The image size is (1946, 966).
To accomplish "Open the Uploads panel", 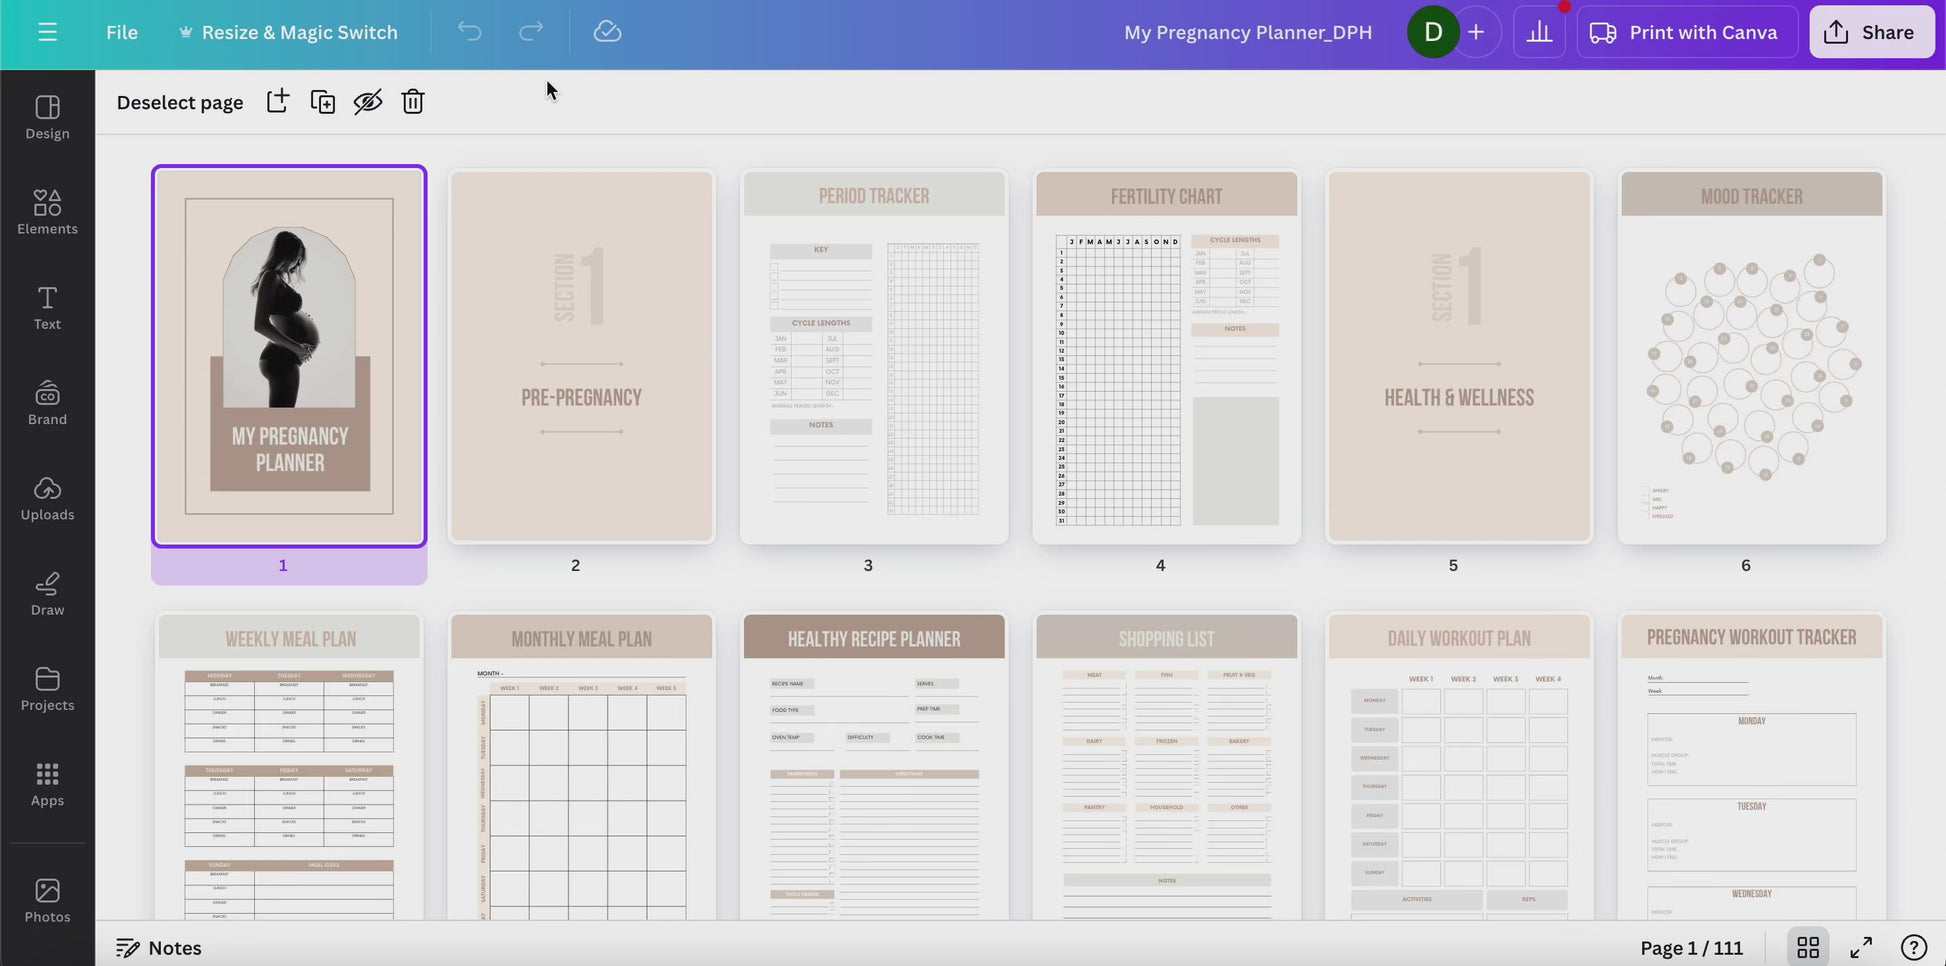I will [x=47, y=498].
